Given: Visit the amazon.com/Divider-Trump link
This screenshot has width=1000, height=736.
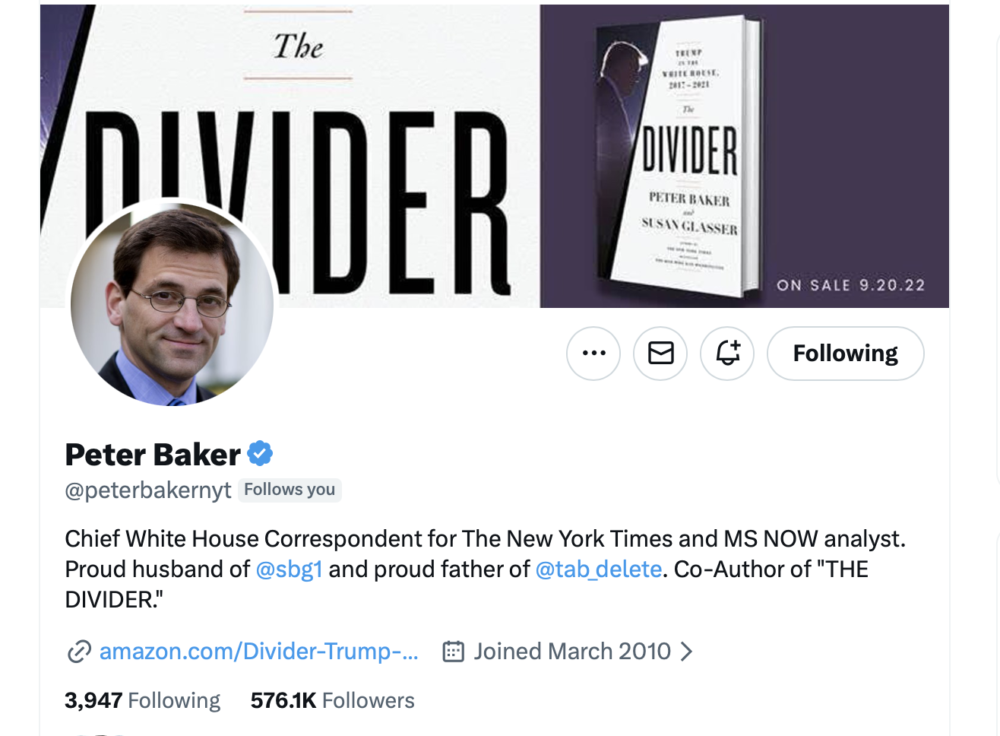Looking at the screenshot, I should 258,652.
